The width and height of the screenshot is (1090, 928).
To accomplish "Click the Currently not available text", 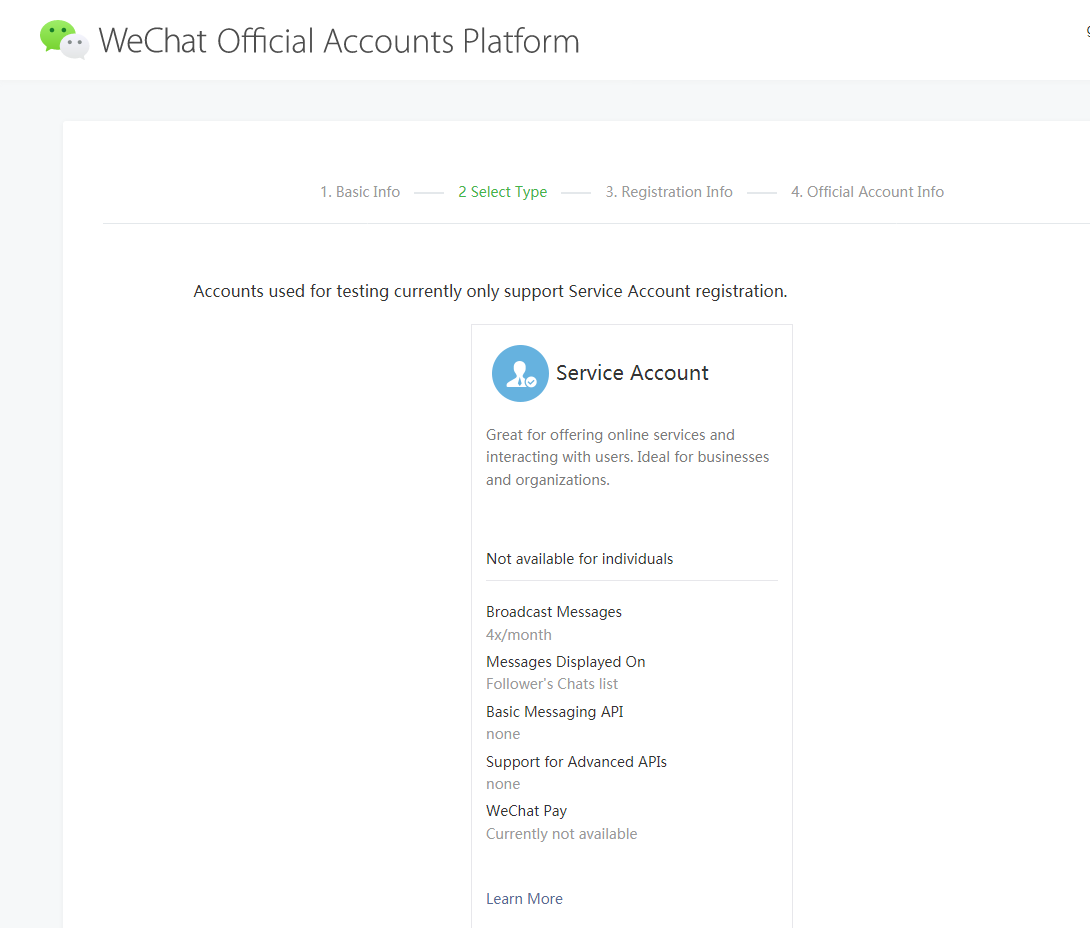I will 561,834.
